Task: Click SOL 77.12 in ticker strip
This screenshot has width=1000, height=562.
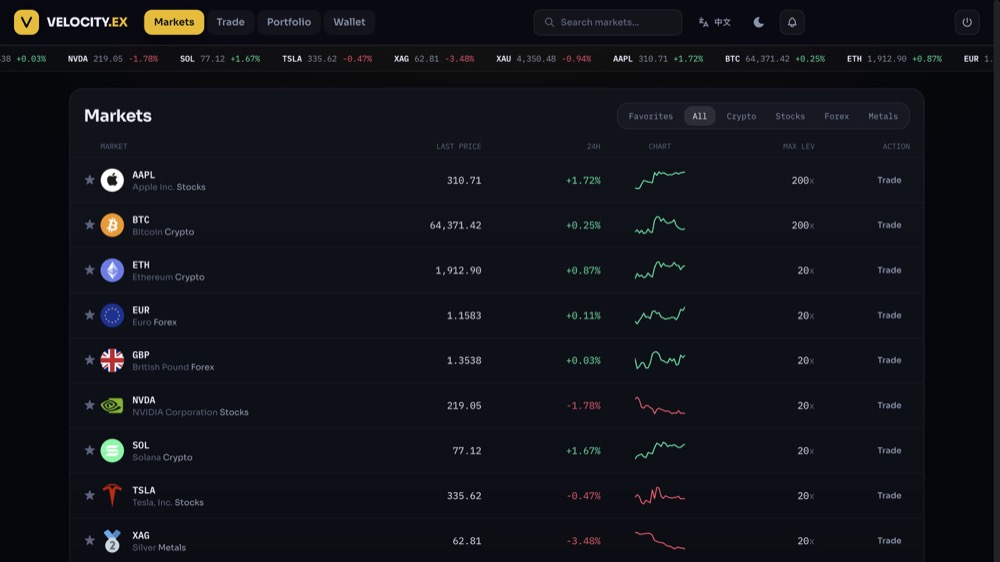Action: pyautogui.click(x=220, y=59)
